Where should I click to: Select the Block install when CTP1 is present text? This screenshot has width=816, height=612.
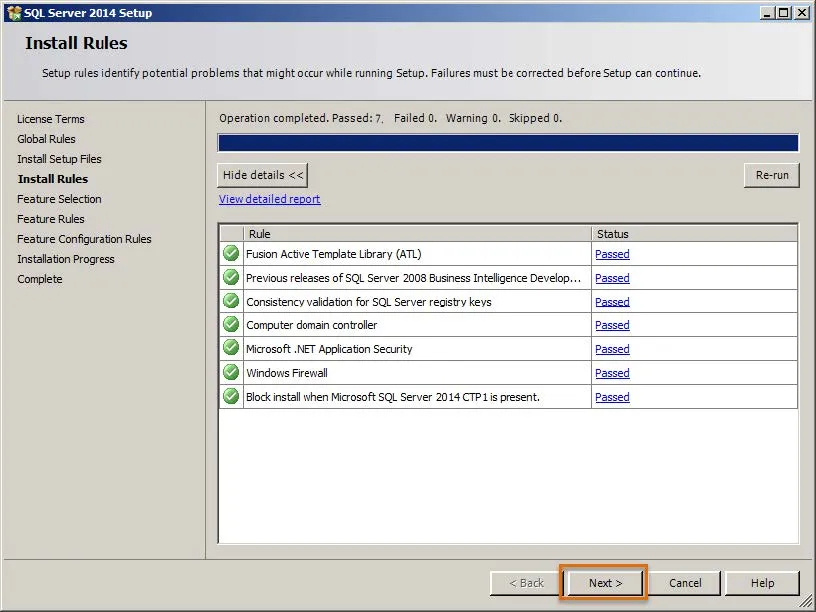point(392,397)
